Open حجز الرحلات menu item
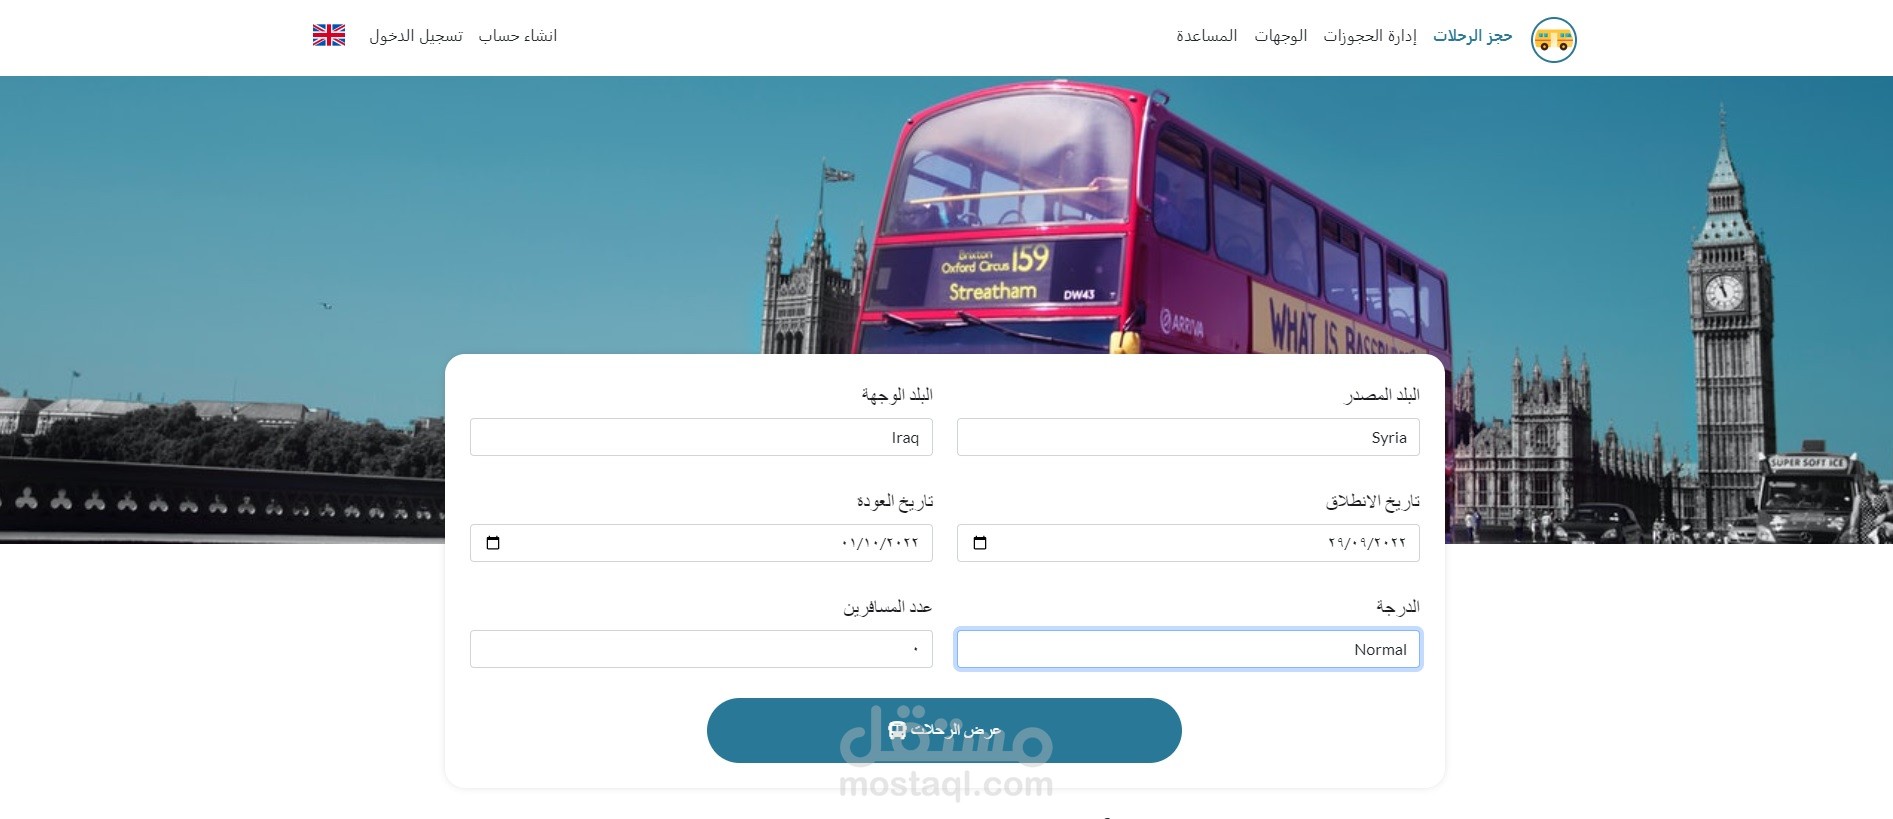The image size is (1893, 819). pos(1472,36)
